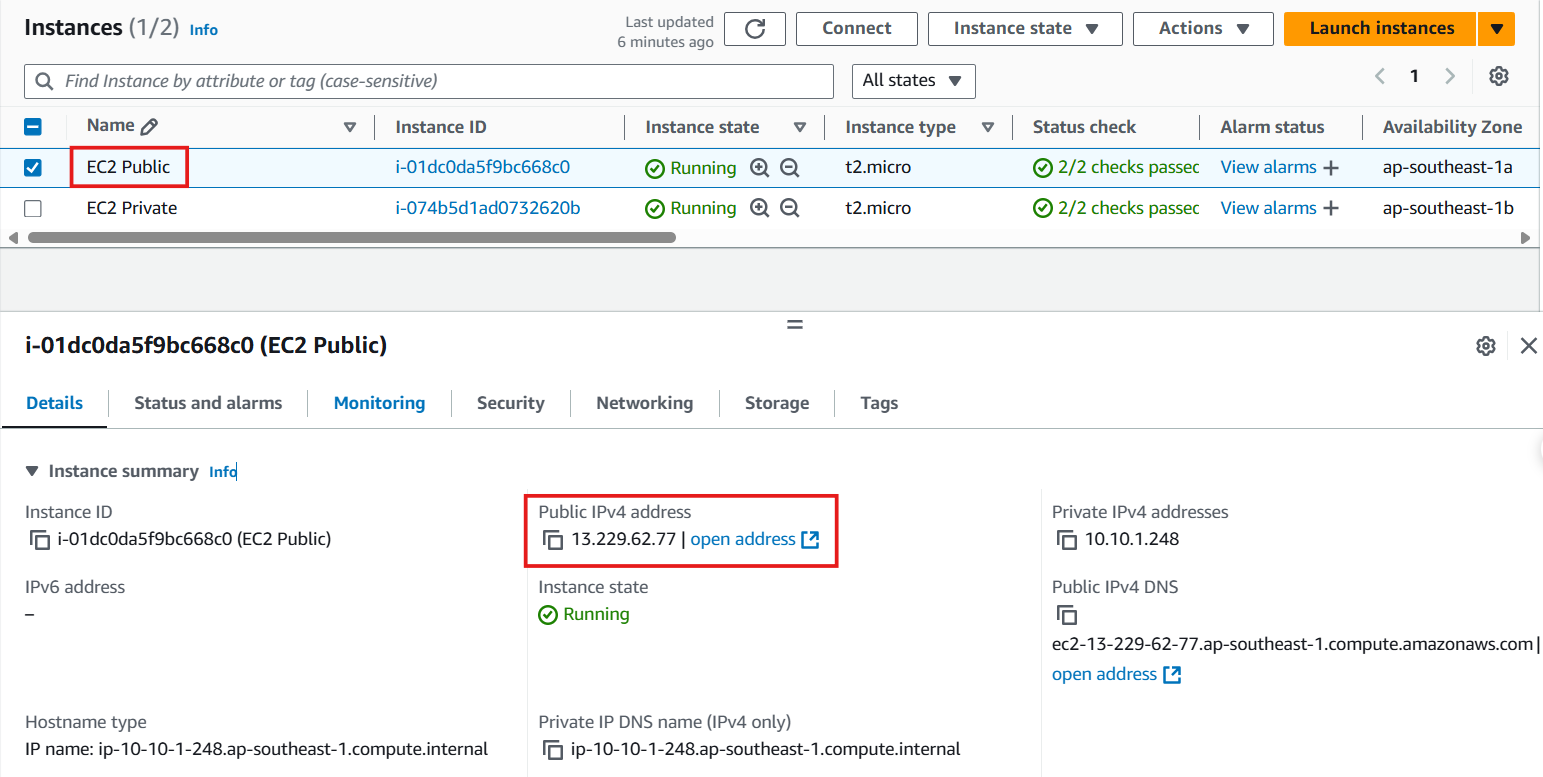Open the Storage tab
The width and height of the screenshot is (1543, 777).
(x=777, y=403)
